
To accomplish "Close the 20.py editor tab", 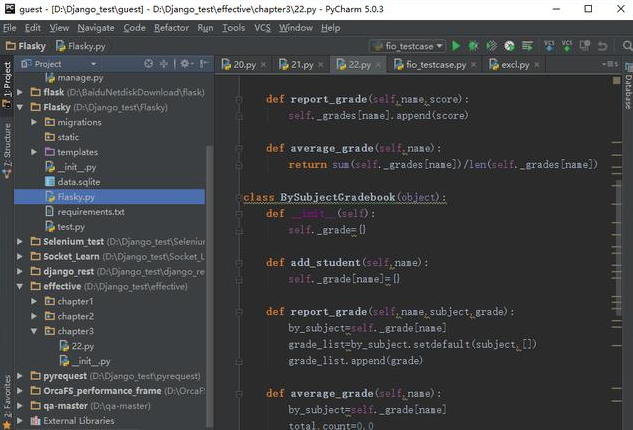I will pos(264,64).
